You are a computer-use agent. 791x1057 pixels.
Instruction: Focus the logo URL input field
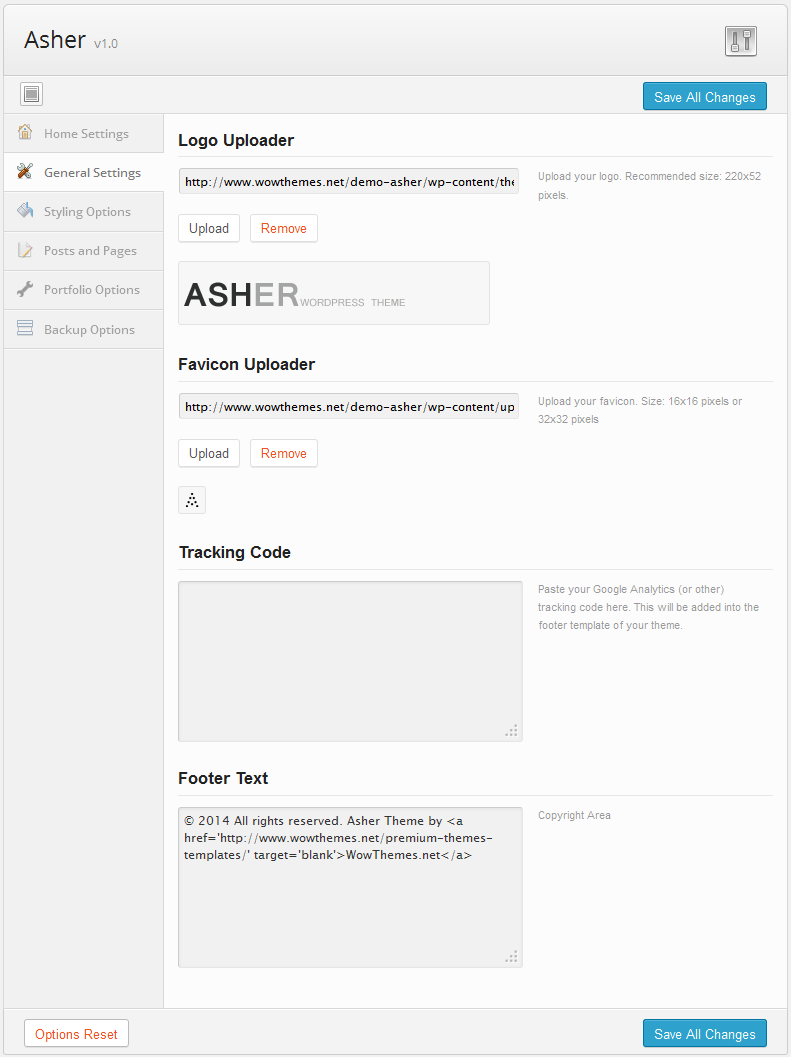click(349, 181)
